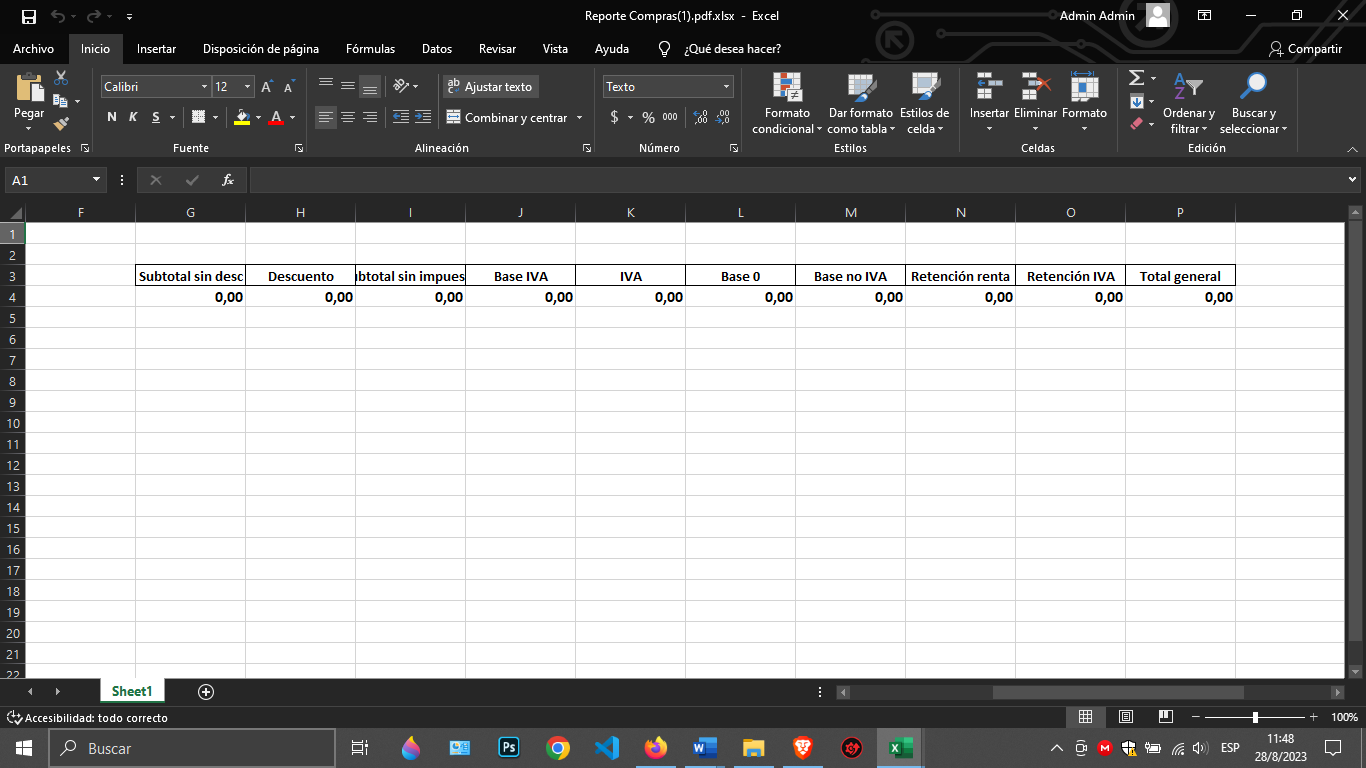Decrease decimal places icon

tap(723, 117)
